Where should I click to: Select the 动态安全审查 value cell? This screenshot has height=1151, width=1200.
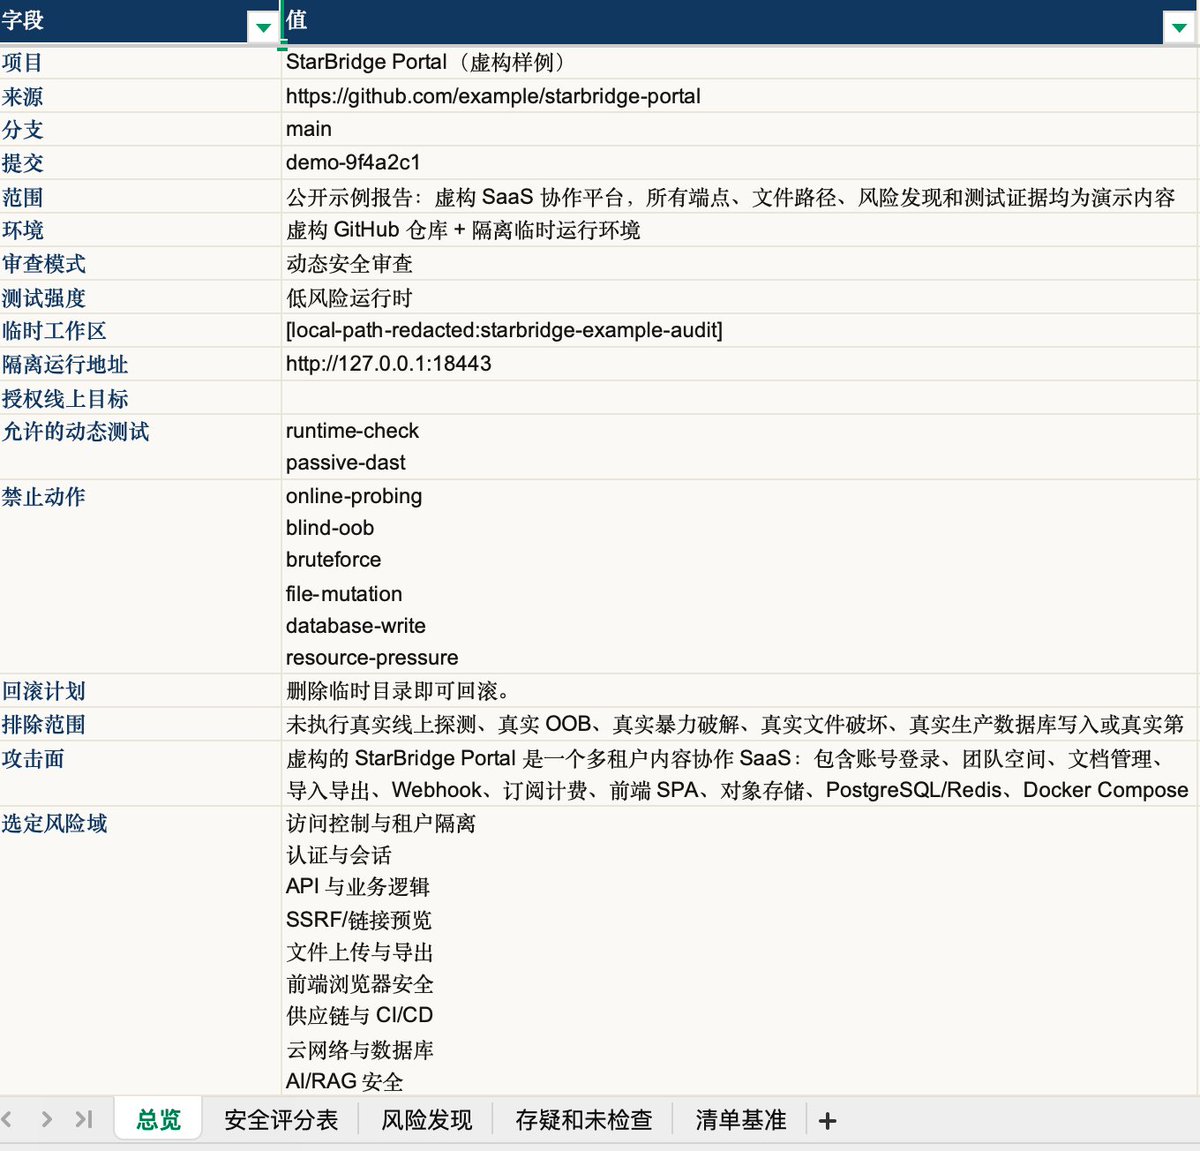pos(740,264)
